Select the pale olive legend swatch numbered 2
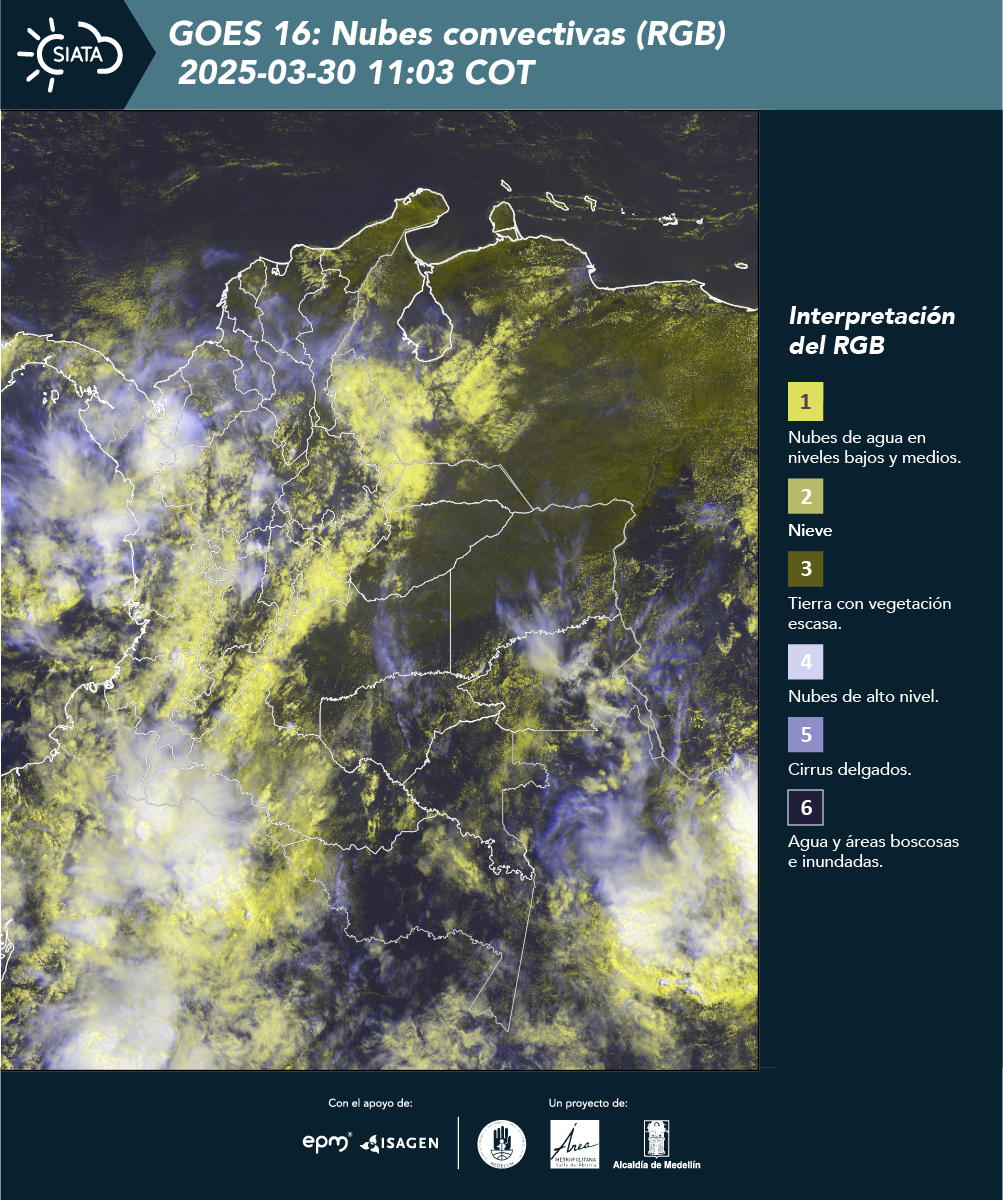 [805, 495]
